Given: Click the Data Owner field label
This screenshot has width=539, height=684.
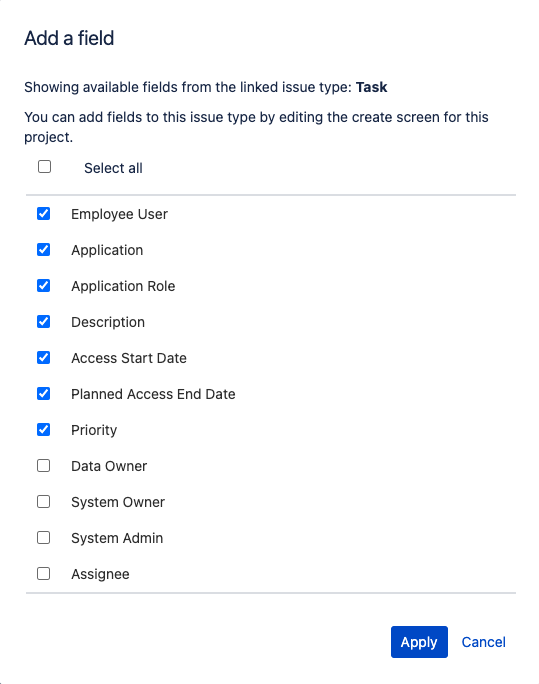Looking at the screenshot, I should [109, 466].
